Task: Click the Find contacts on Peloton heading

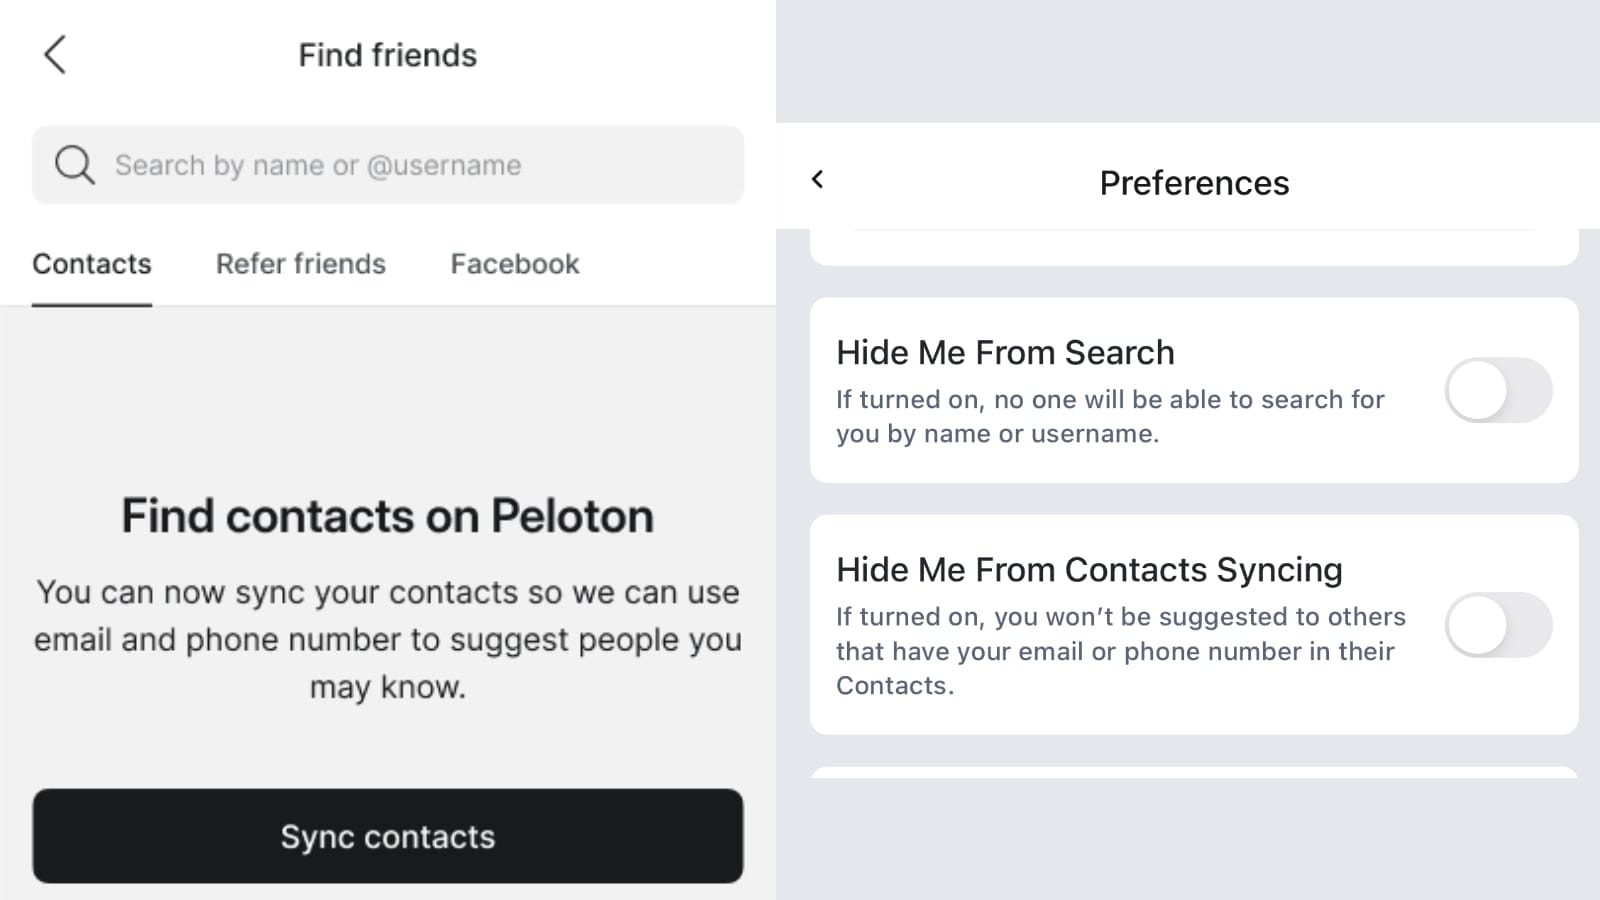Action: click(x=388, y=516)
